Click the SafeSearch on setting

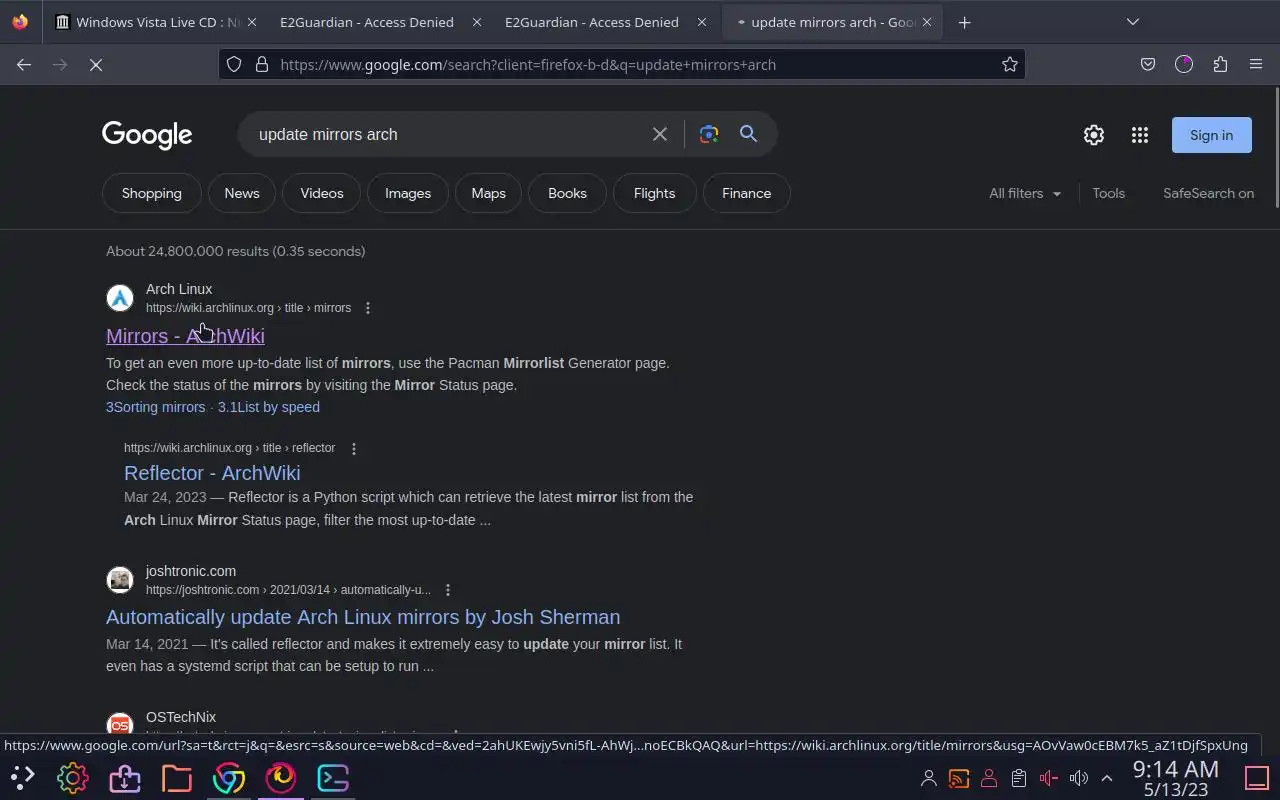tap(1208, 193)
